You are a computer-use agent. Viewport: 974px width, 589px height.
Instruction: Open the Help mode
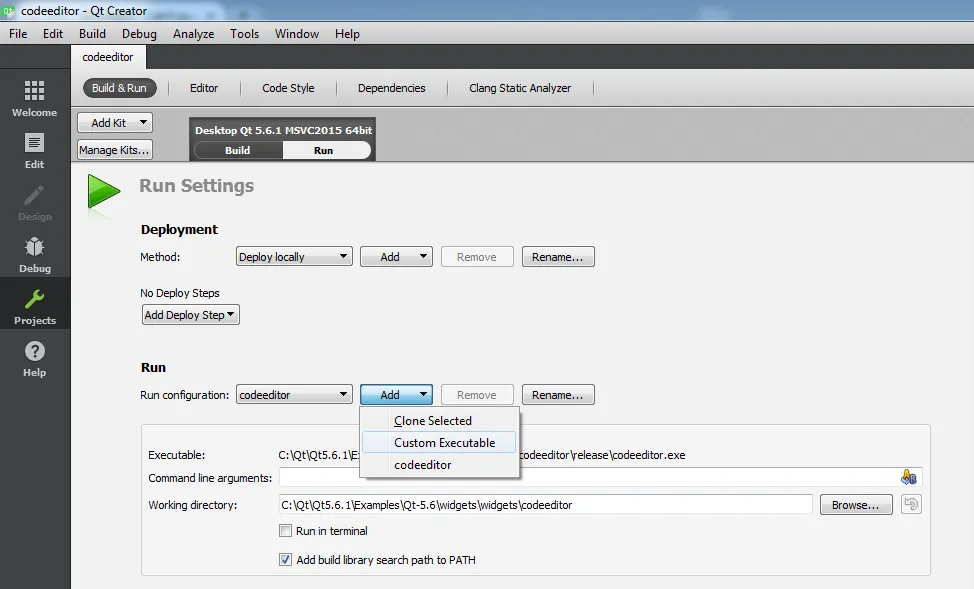tap(35, 358)
